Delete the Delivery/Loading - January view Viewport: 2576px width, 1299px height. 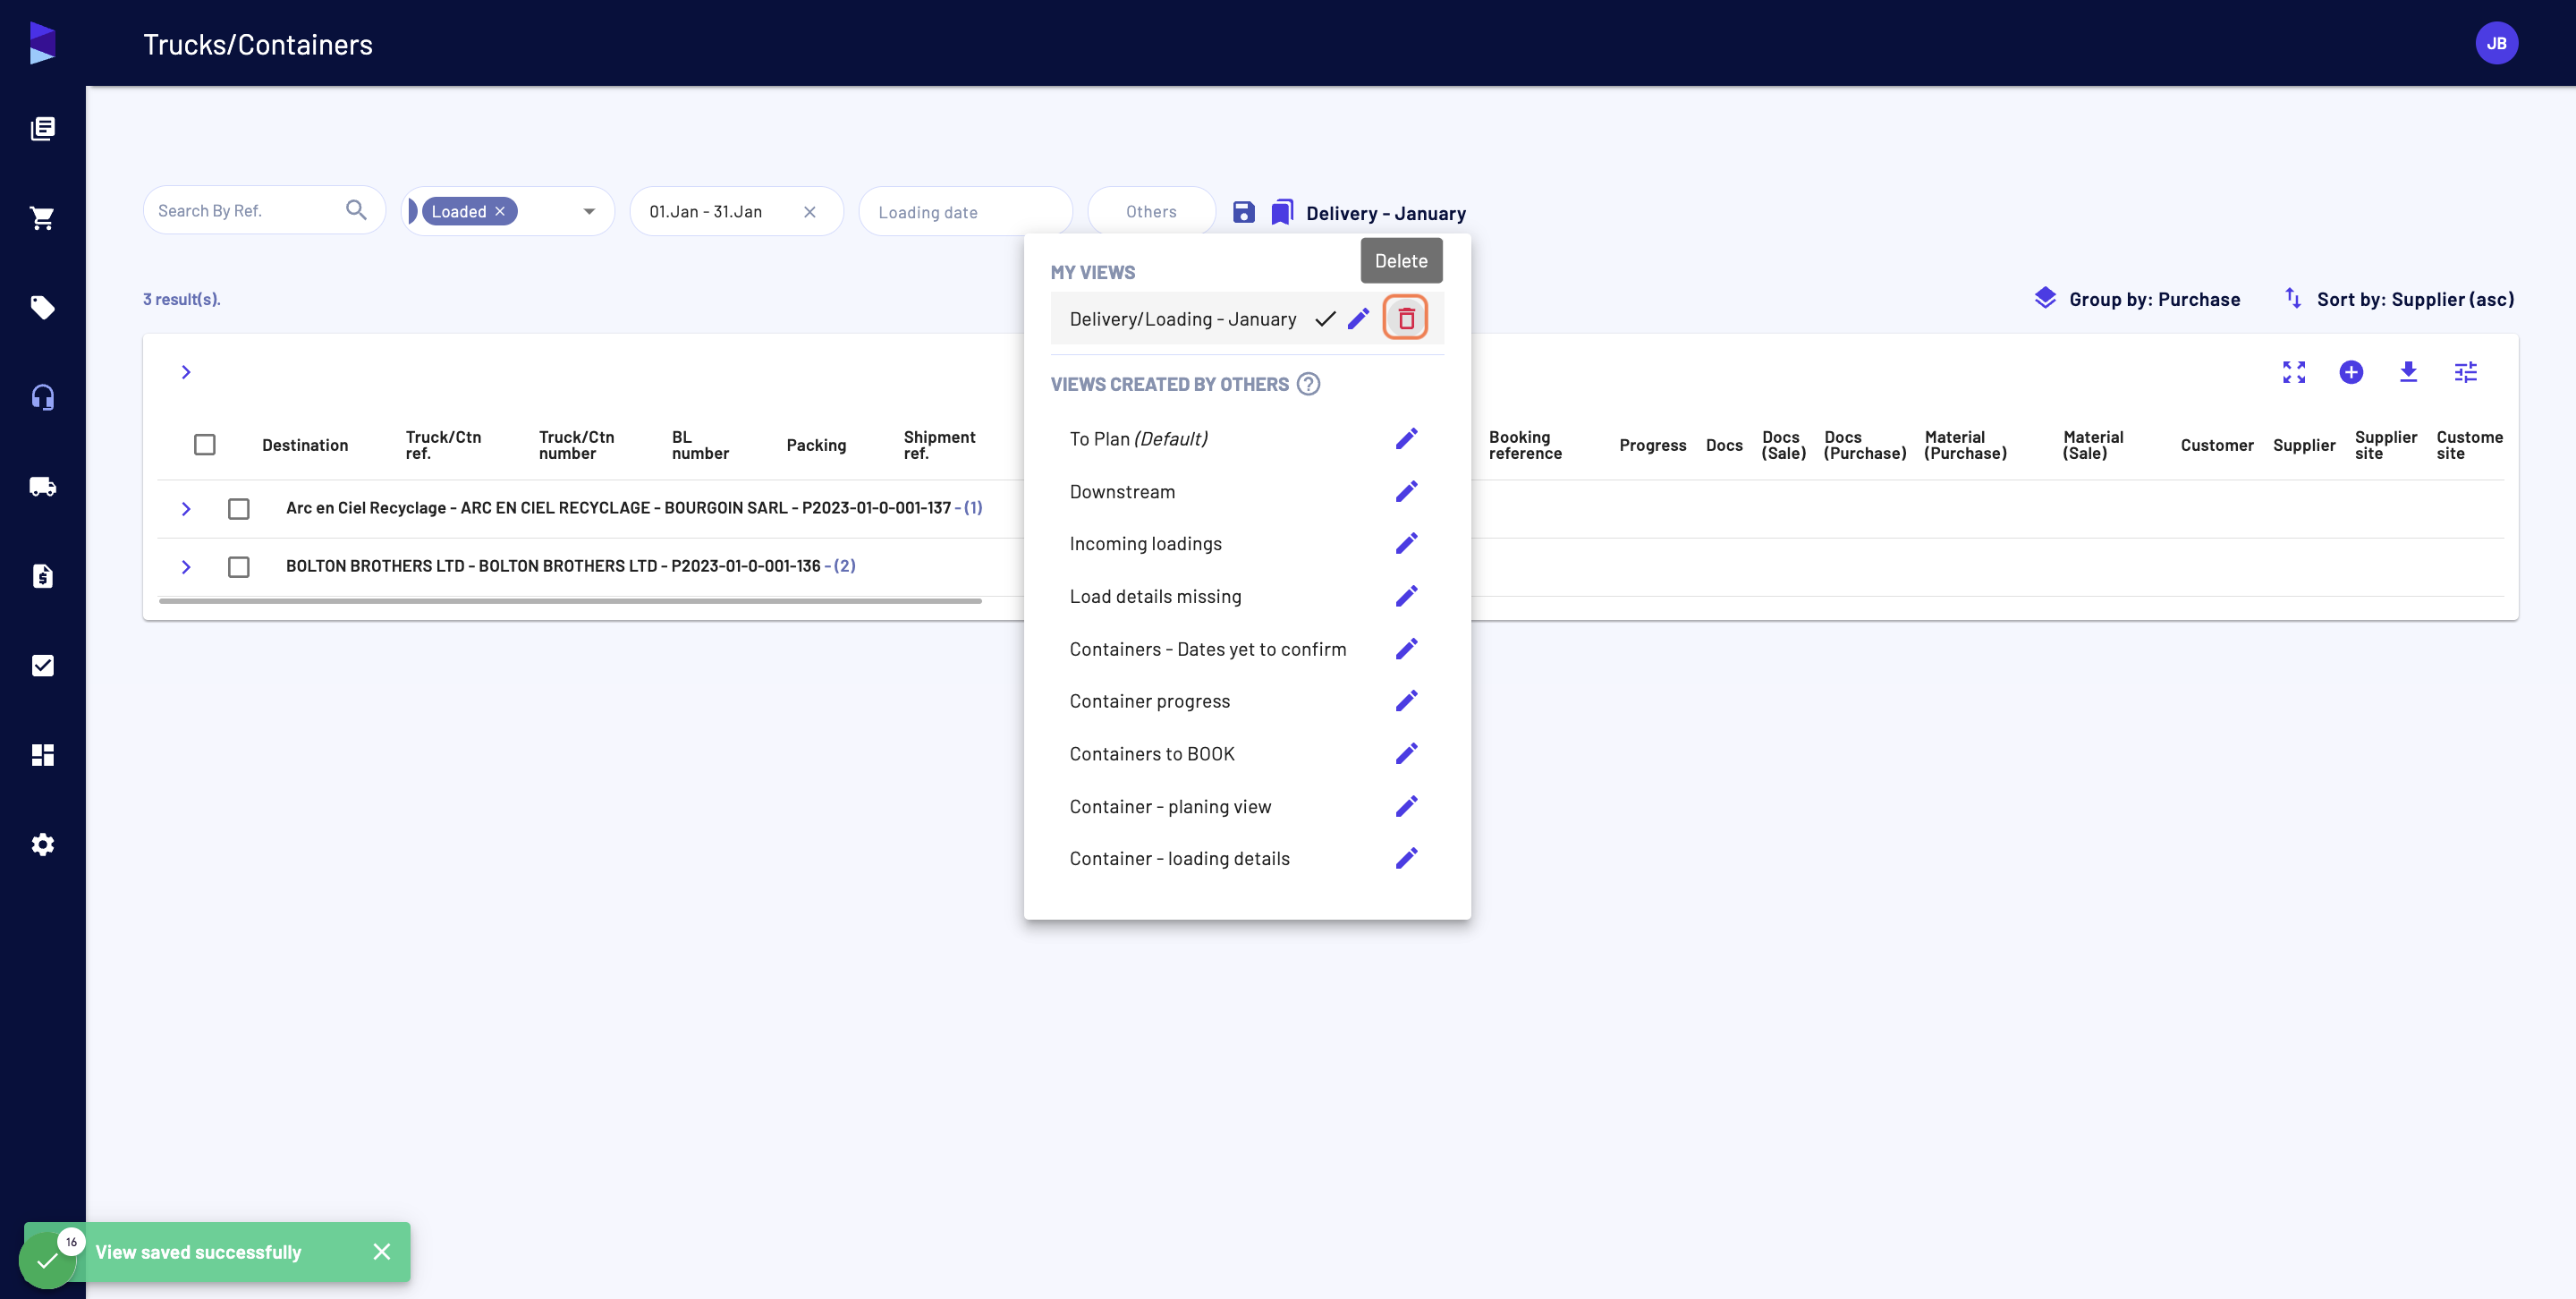coord(1406,318)
